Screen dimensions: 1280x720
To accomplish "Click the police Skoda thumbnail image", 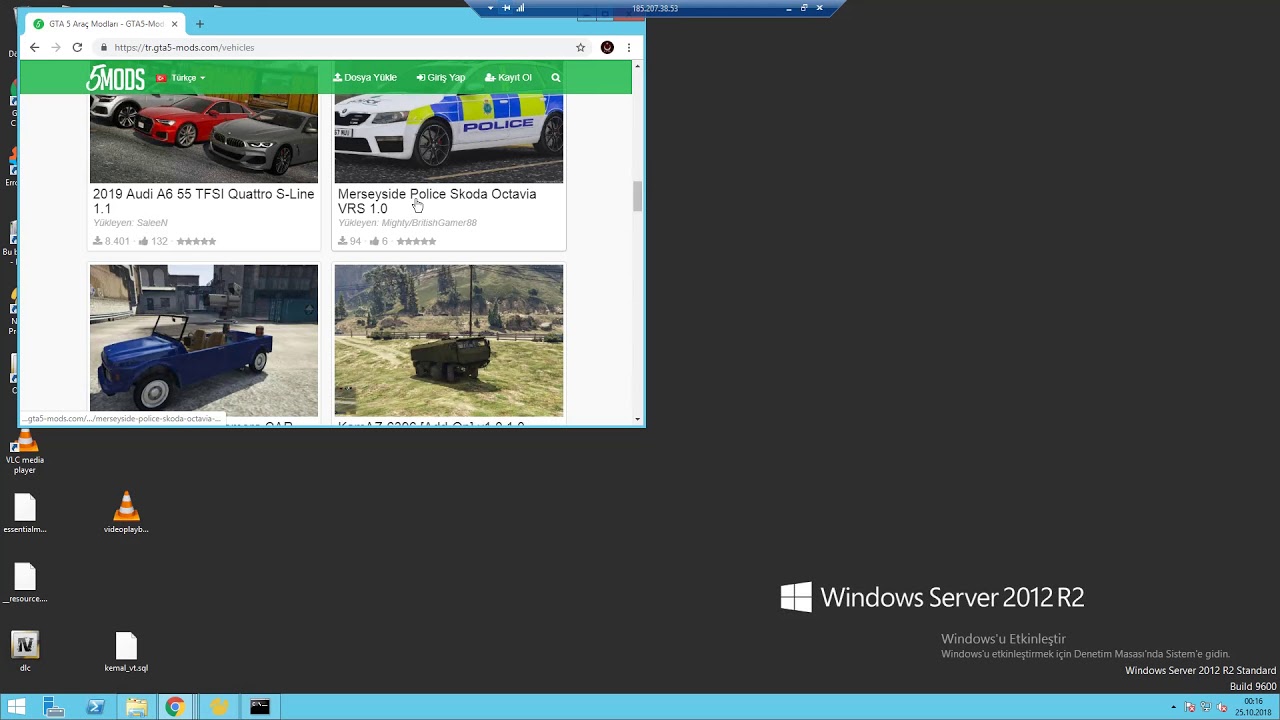I will (x=449, y=138).
